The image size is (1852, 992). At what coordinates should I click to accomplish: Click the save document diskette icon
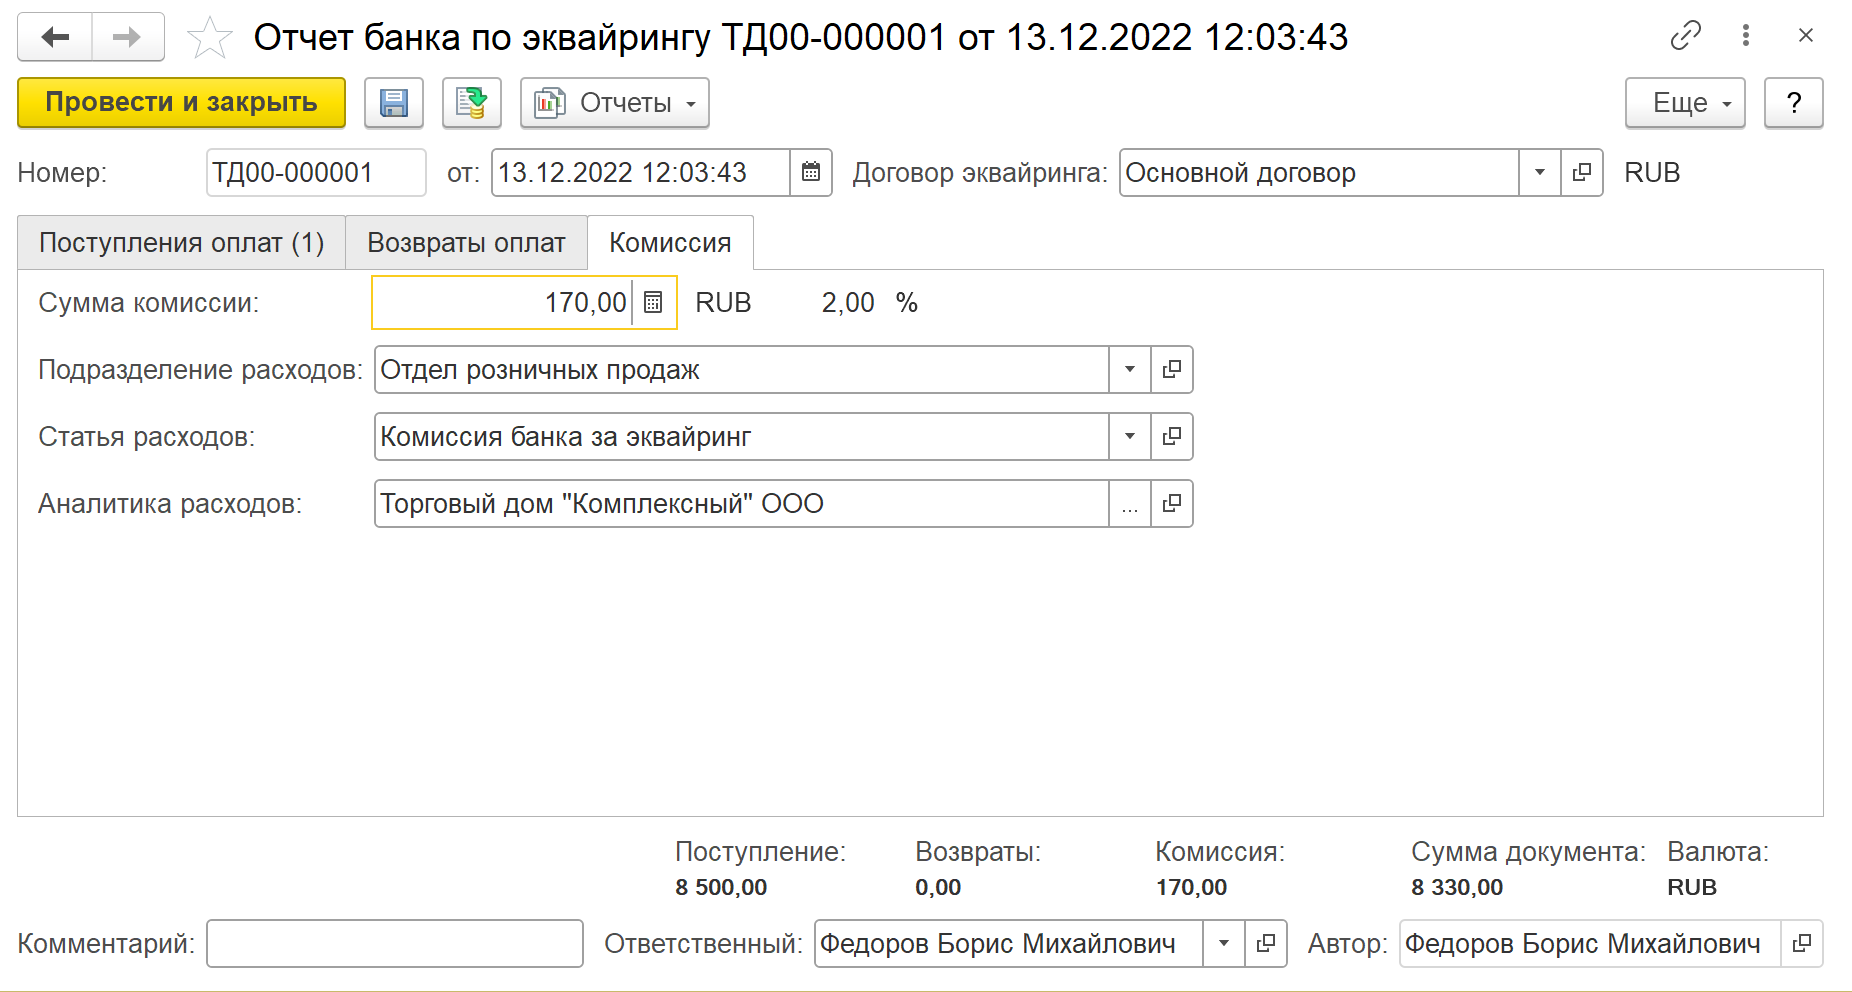(393, 103)
